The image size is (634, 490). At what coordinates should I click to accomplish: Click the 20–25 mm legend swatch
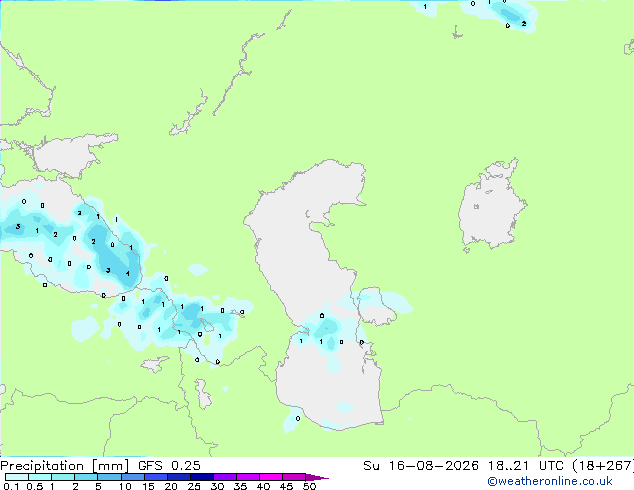179,477
